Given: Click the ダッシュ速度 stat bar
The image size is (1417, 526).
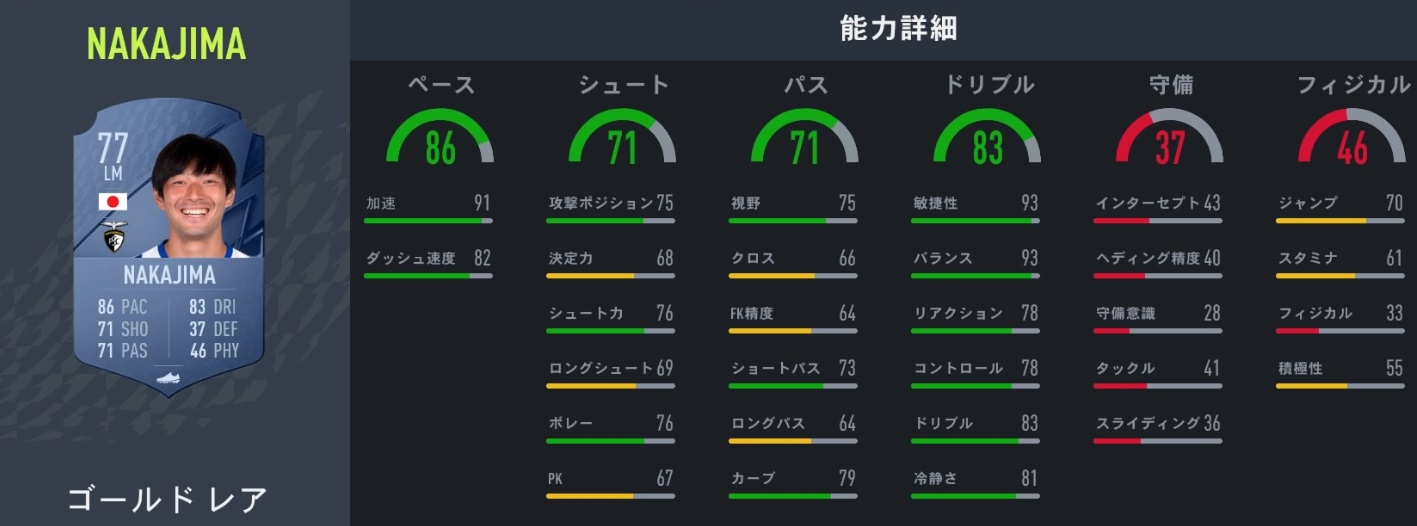Looking at the screenshot, I should (427, 275).
